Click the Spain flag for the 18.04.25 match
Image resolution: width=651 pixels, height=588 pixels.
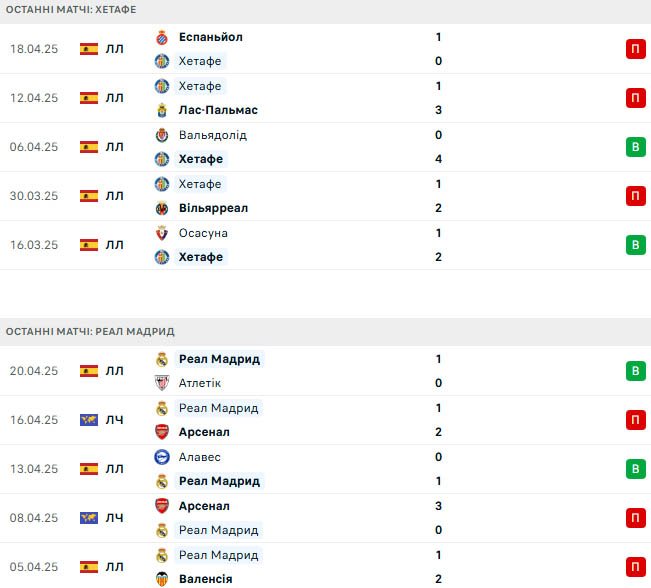(x=89, y=49)
